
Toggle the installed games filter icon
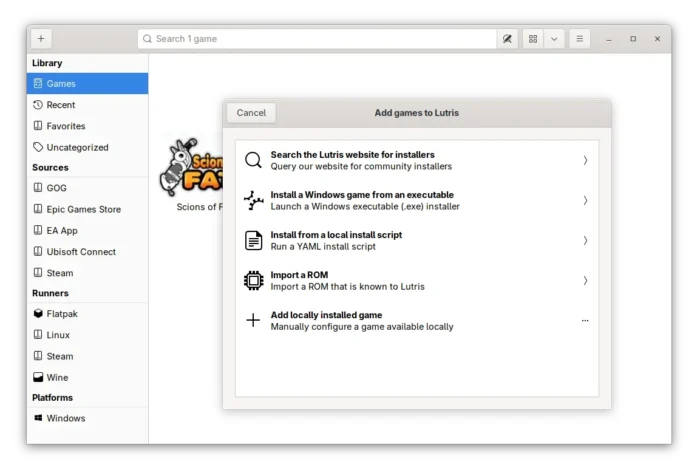click(507, 39)
